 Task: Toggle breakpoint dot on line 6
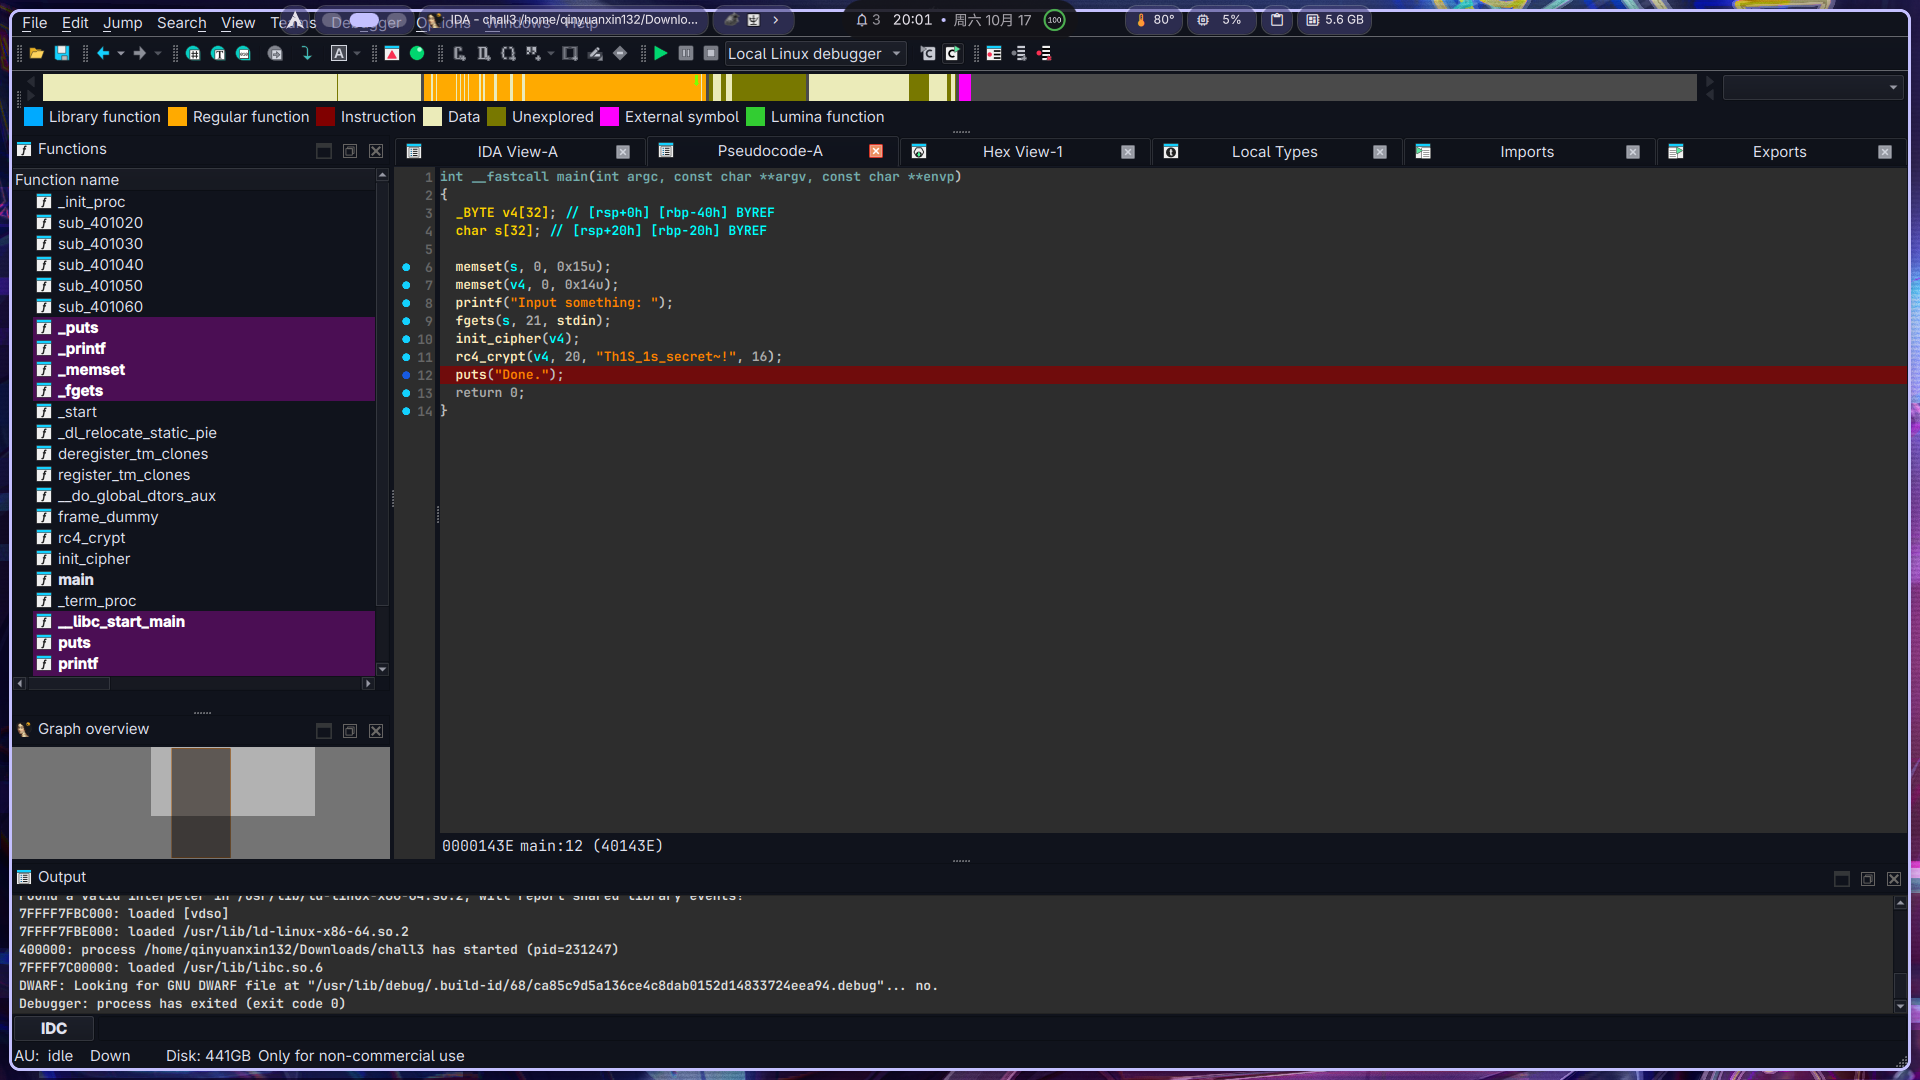point(406,267)
